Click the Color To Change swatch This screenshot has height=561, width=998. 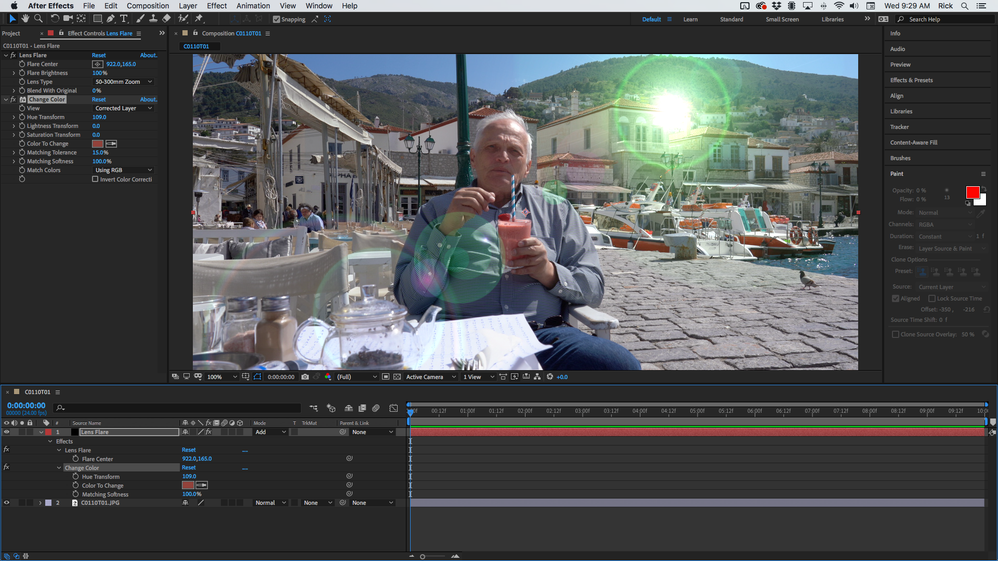[97, 144]
